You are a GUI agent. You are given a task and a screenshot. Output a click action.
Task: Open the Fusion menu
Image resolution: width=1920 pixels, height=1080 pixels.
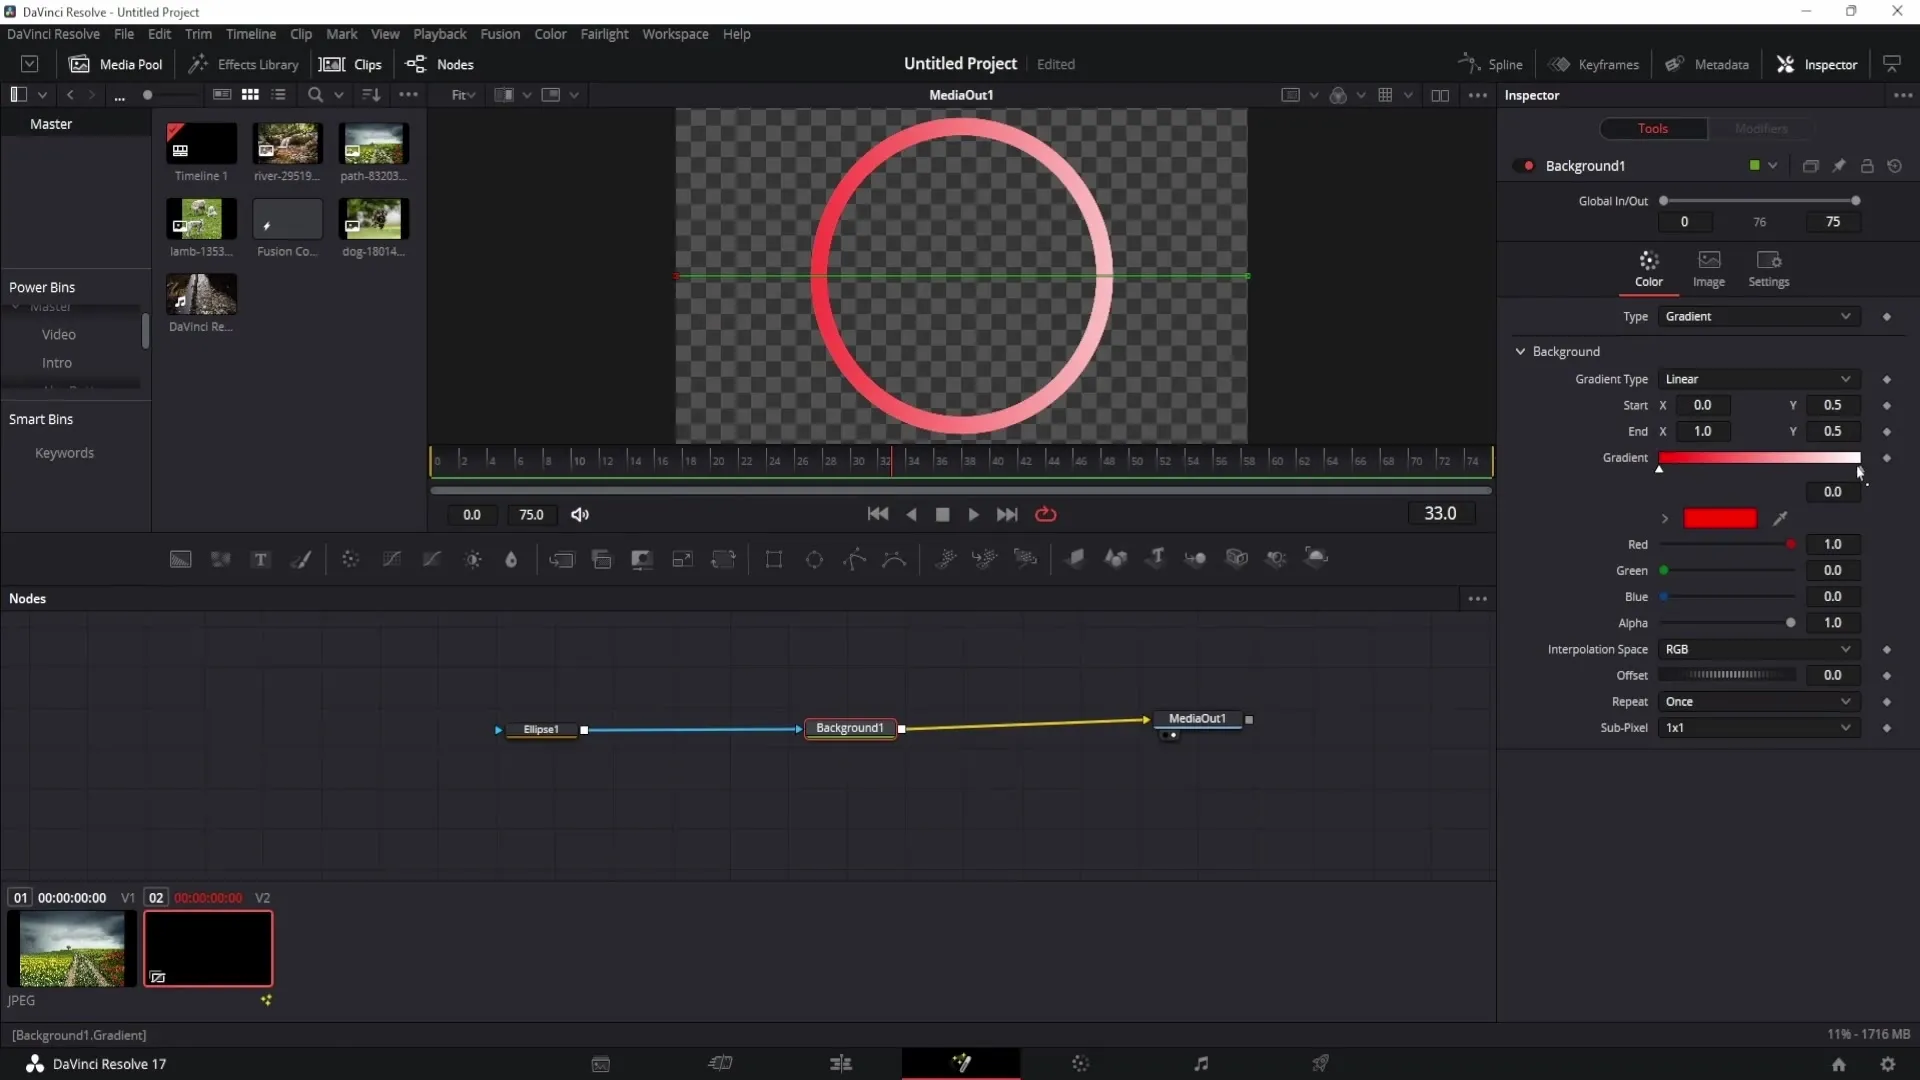coord(500,34)
